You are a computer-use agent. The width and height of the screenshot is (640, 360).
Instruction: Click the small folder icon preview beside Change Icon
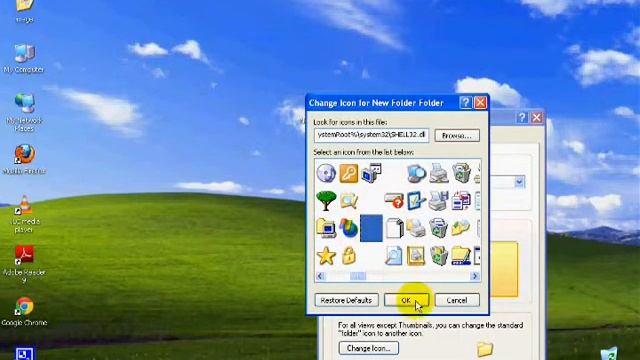coord(484,349)
